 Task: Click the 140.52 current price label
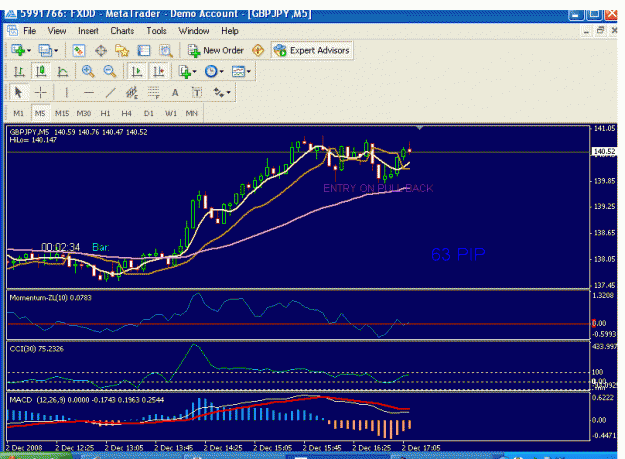pos(604,151)
